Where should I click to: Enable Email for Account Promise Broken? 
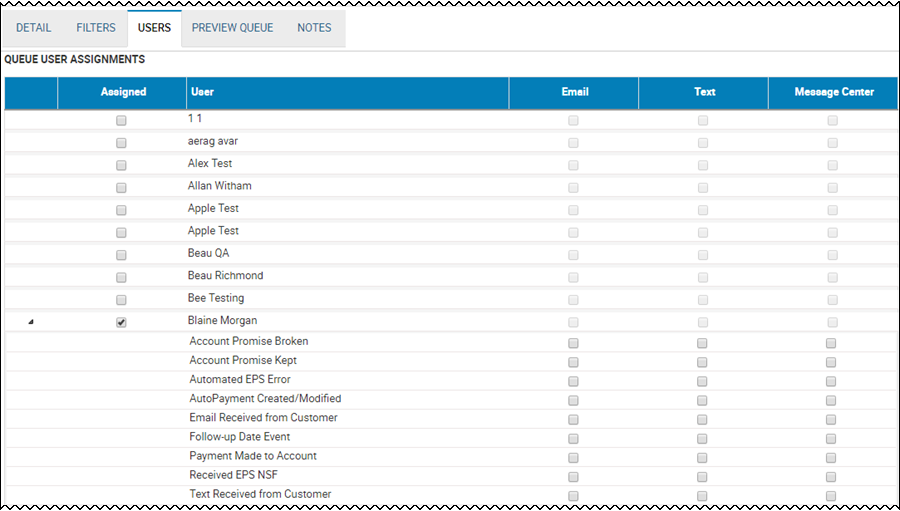tap(573, 343)
